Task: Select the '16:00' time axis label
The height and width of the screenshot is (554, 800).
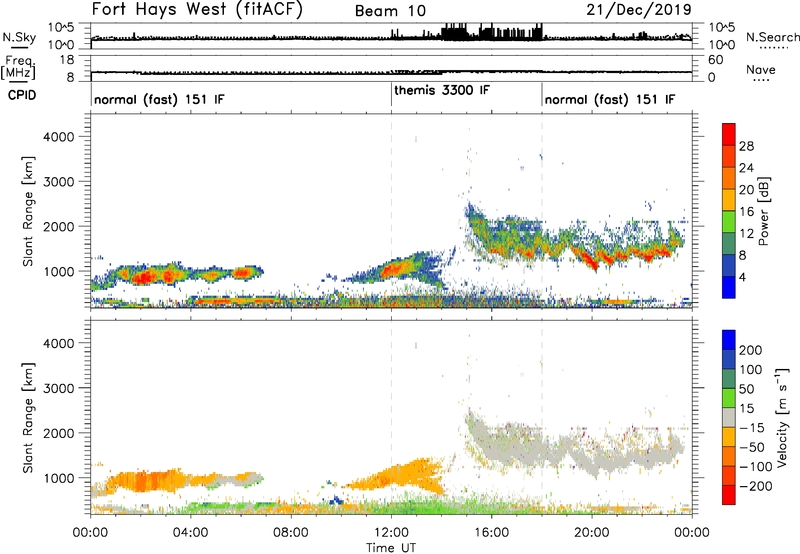Action: [x=491, y=533]
